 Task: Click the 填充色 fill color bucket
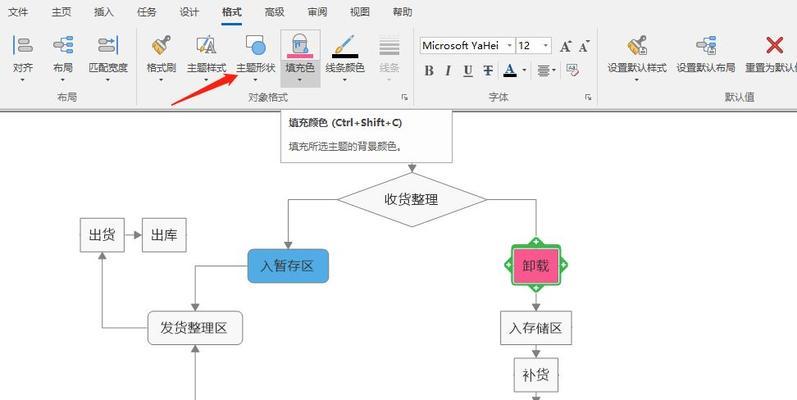pos(300,44)
